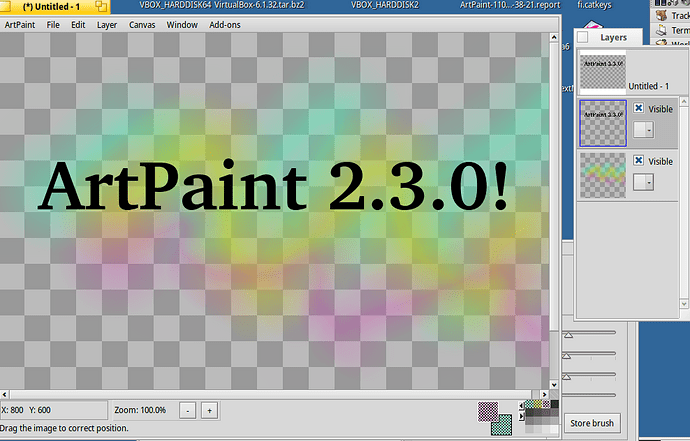
Task: Click the palette previous arrow
Action: point(522,406)
